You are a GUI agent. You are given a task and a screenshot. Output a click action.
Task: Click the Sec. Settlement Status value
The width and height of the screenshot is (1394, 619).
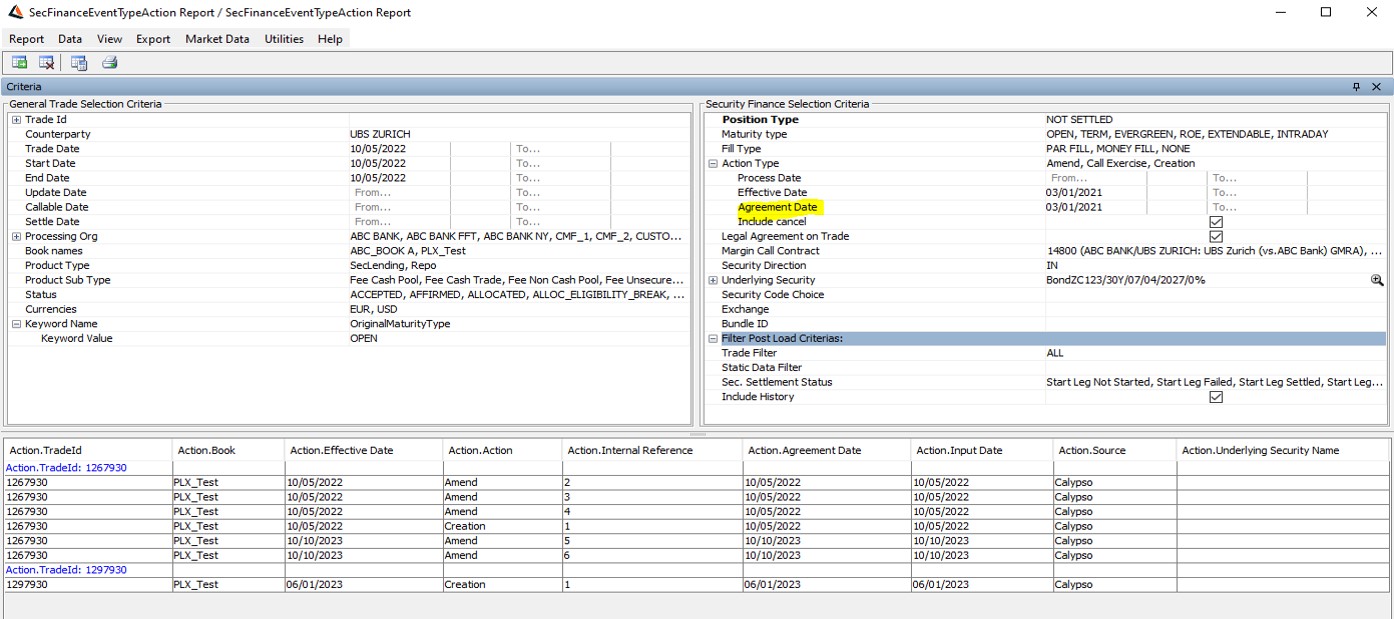pos(1215,382)
